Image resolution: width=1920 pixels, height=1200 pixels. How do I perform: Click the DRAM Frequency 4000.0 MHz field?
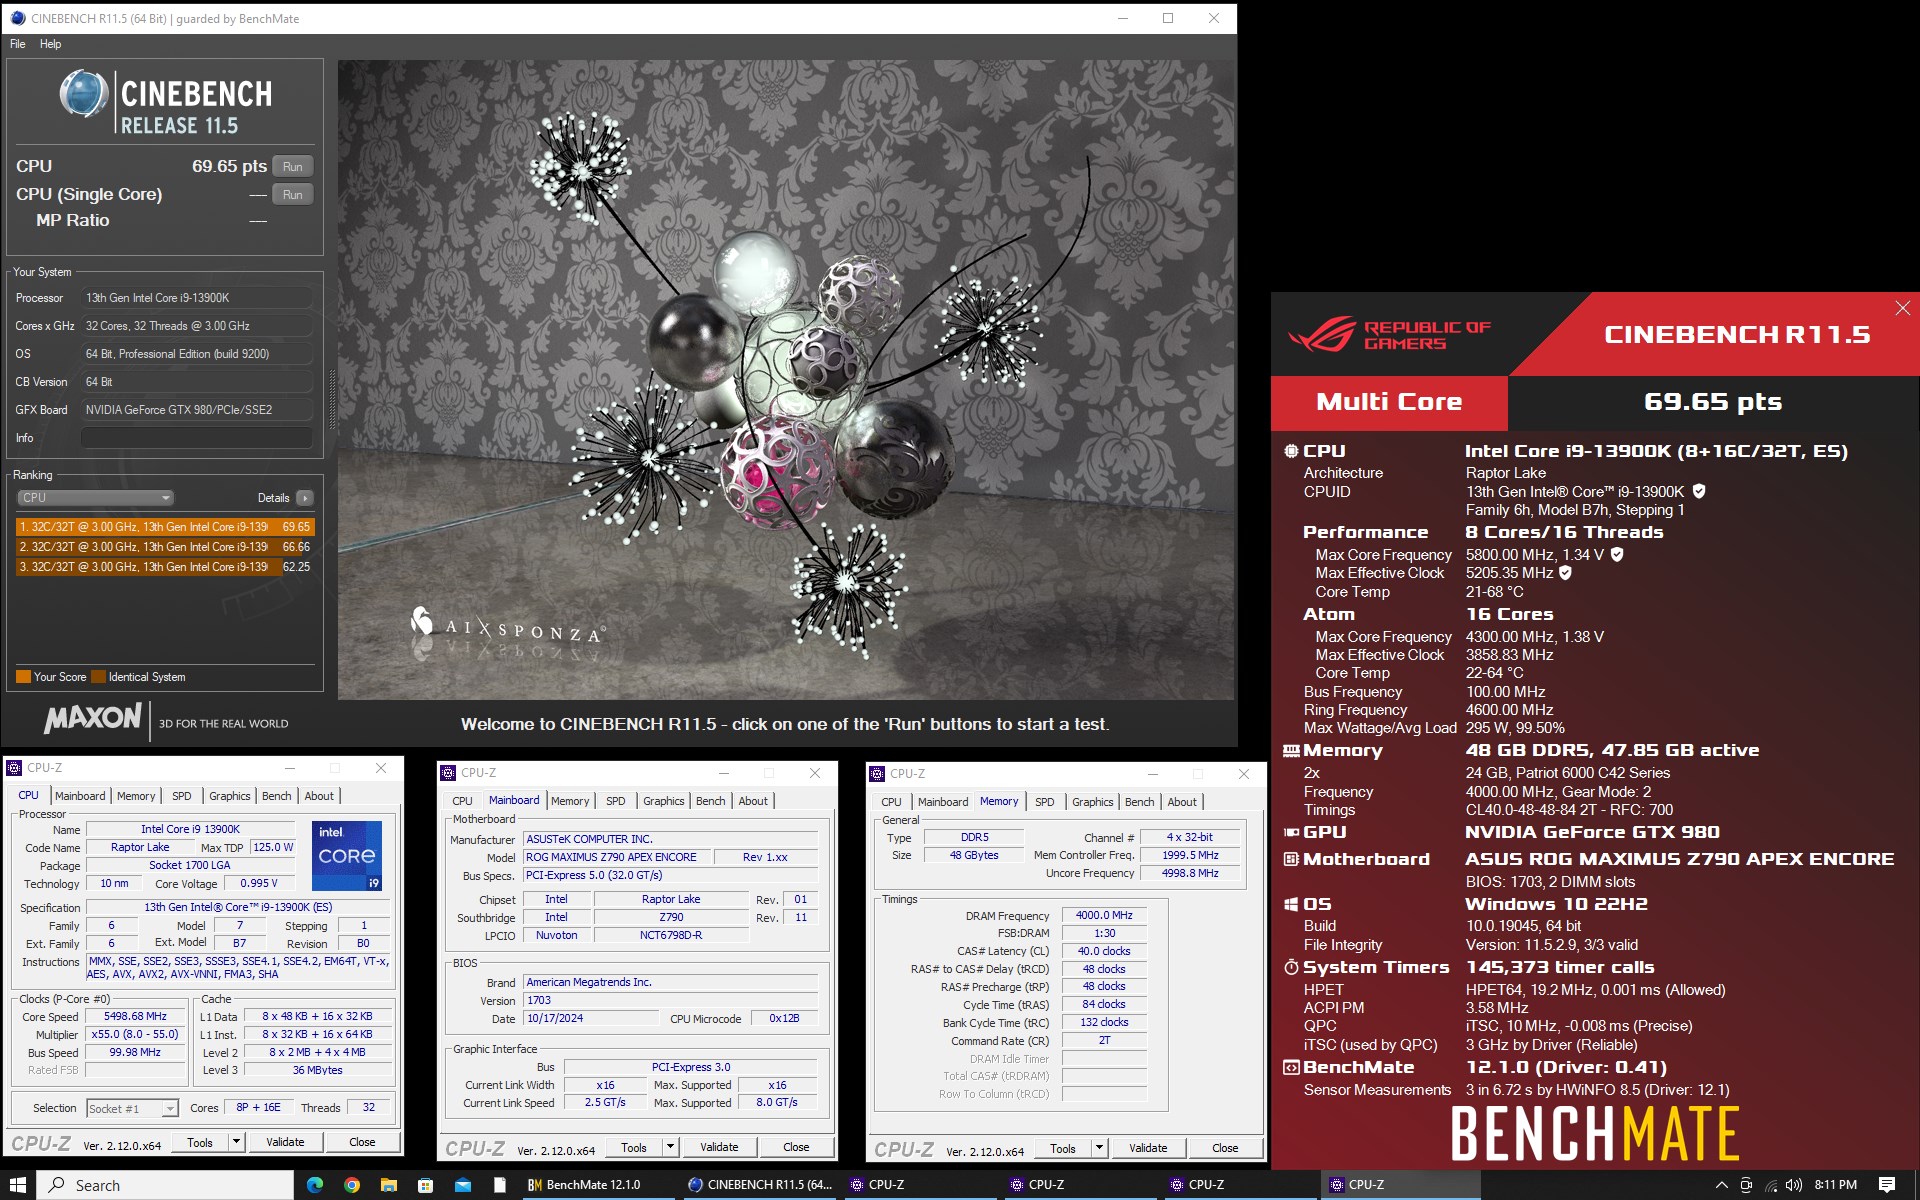(1104, 915)
